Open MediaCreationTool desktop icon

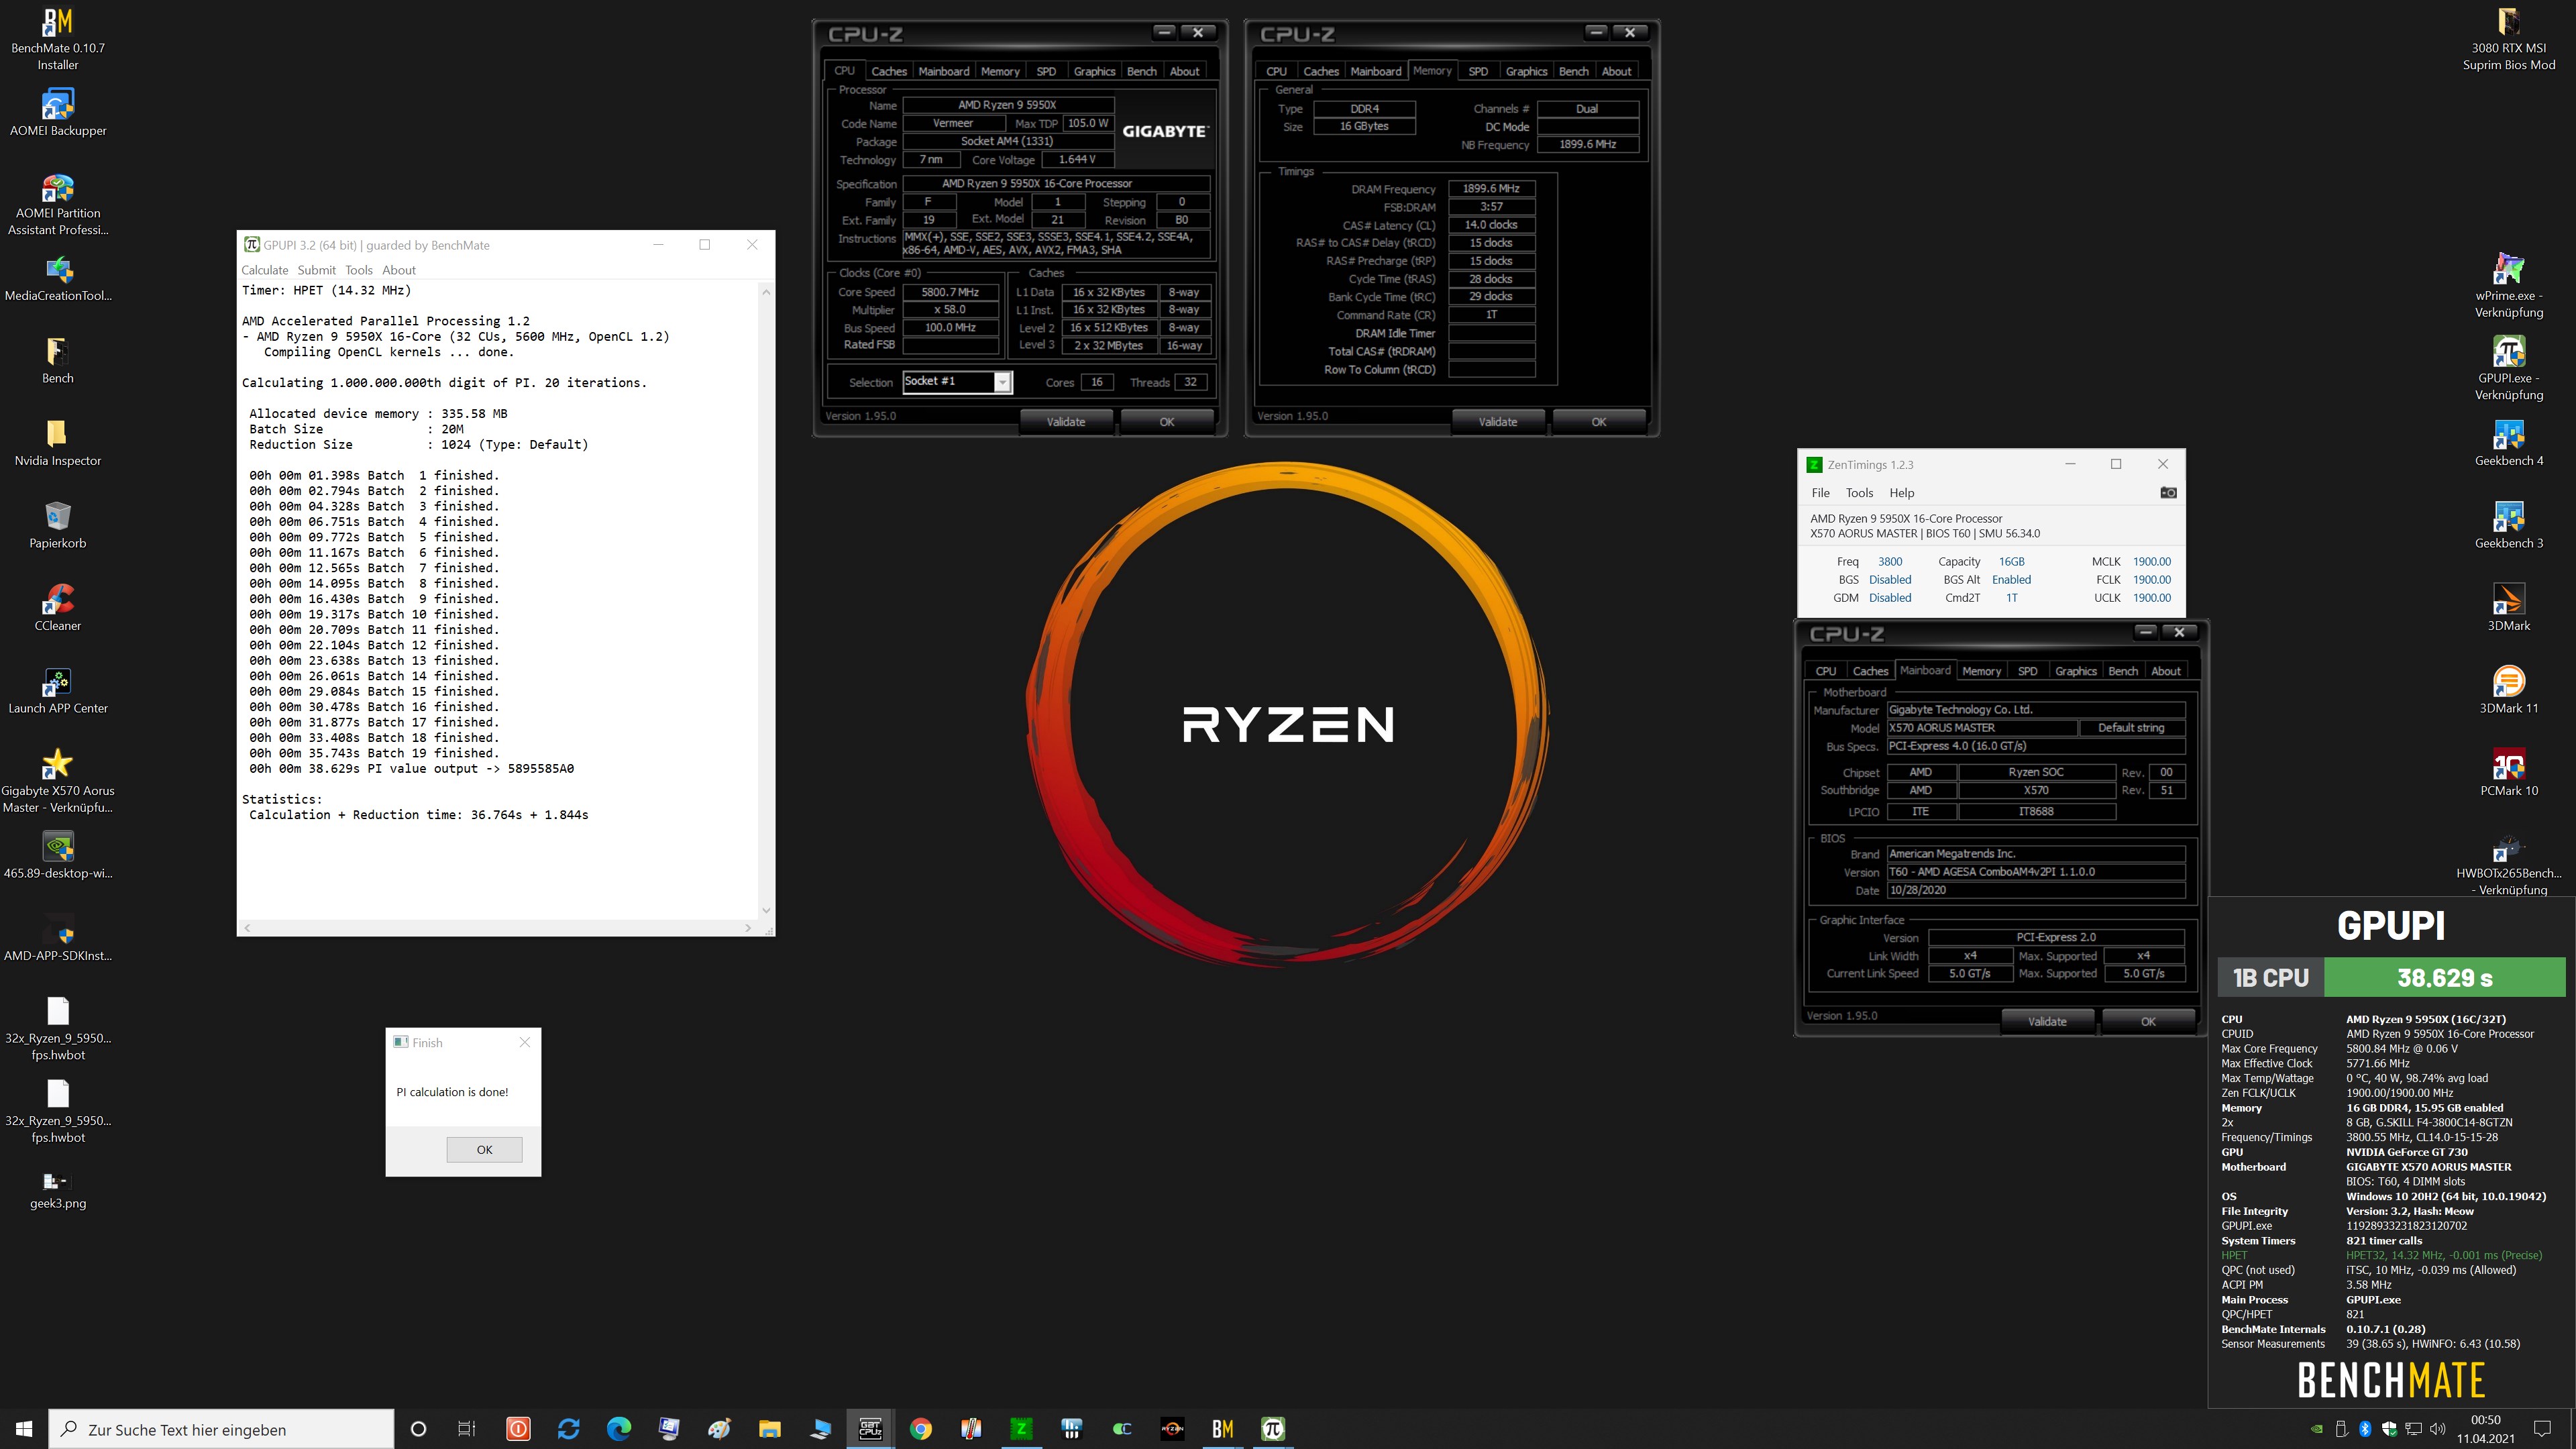click(58, 278)
